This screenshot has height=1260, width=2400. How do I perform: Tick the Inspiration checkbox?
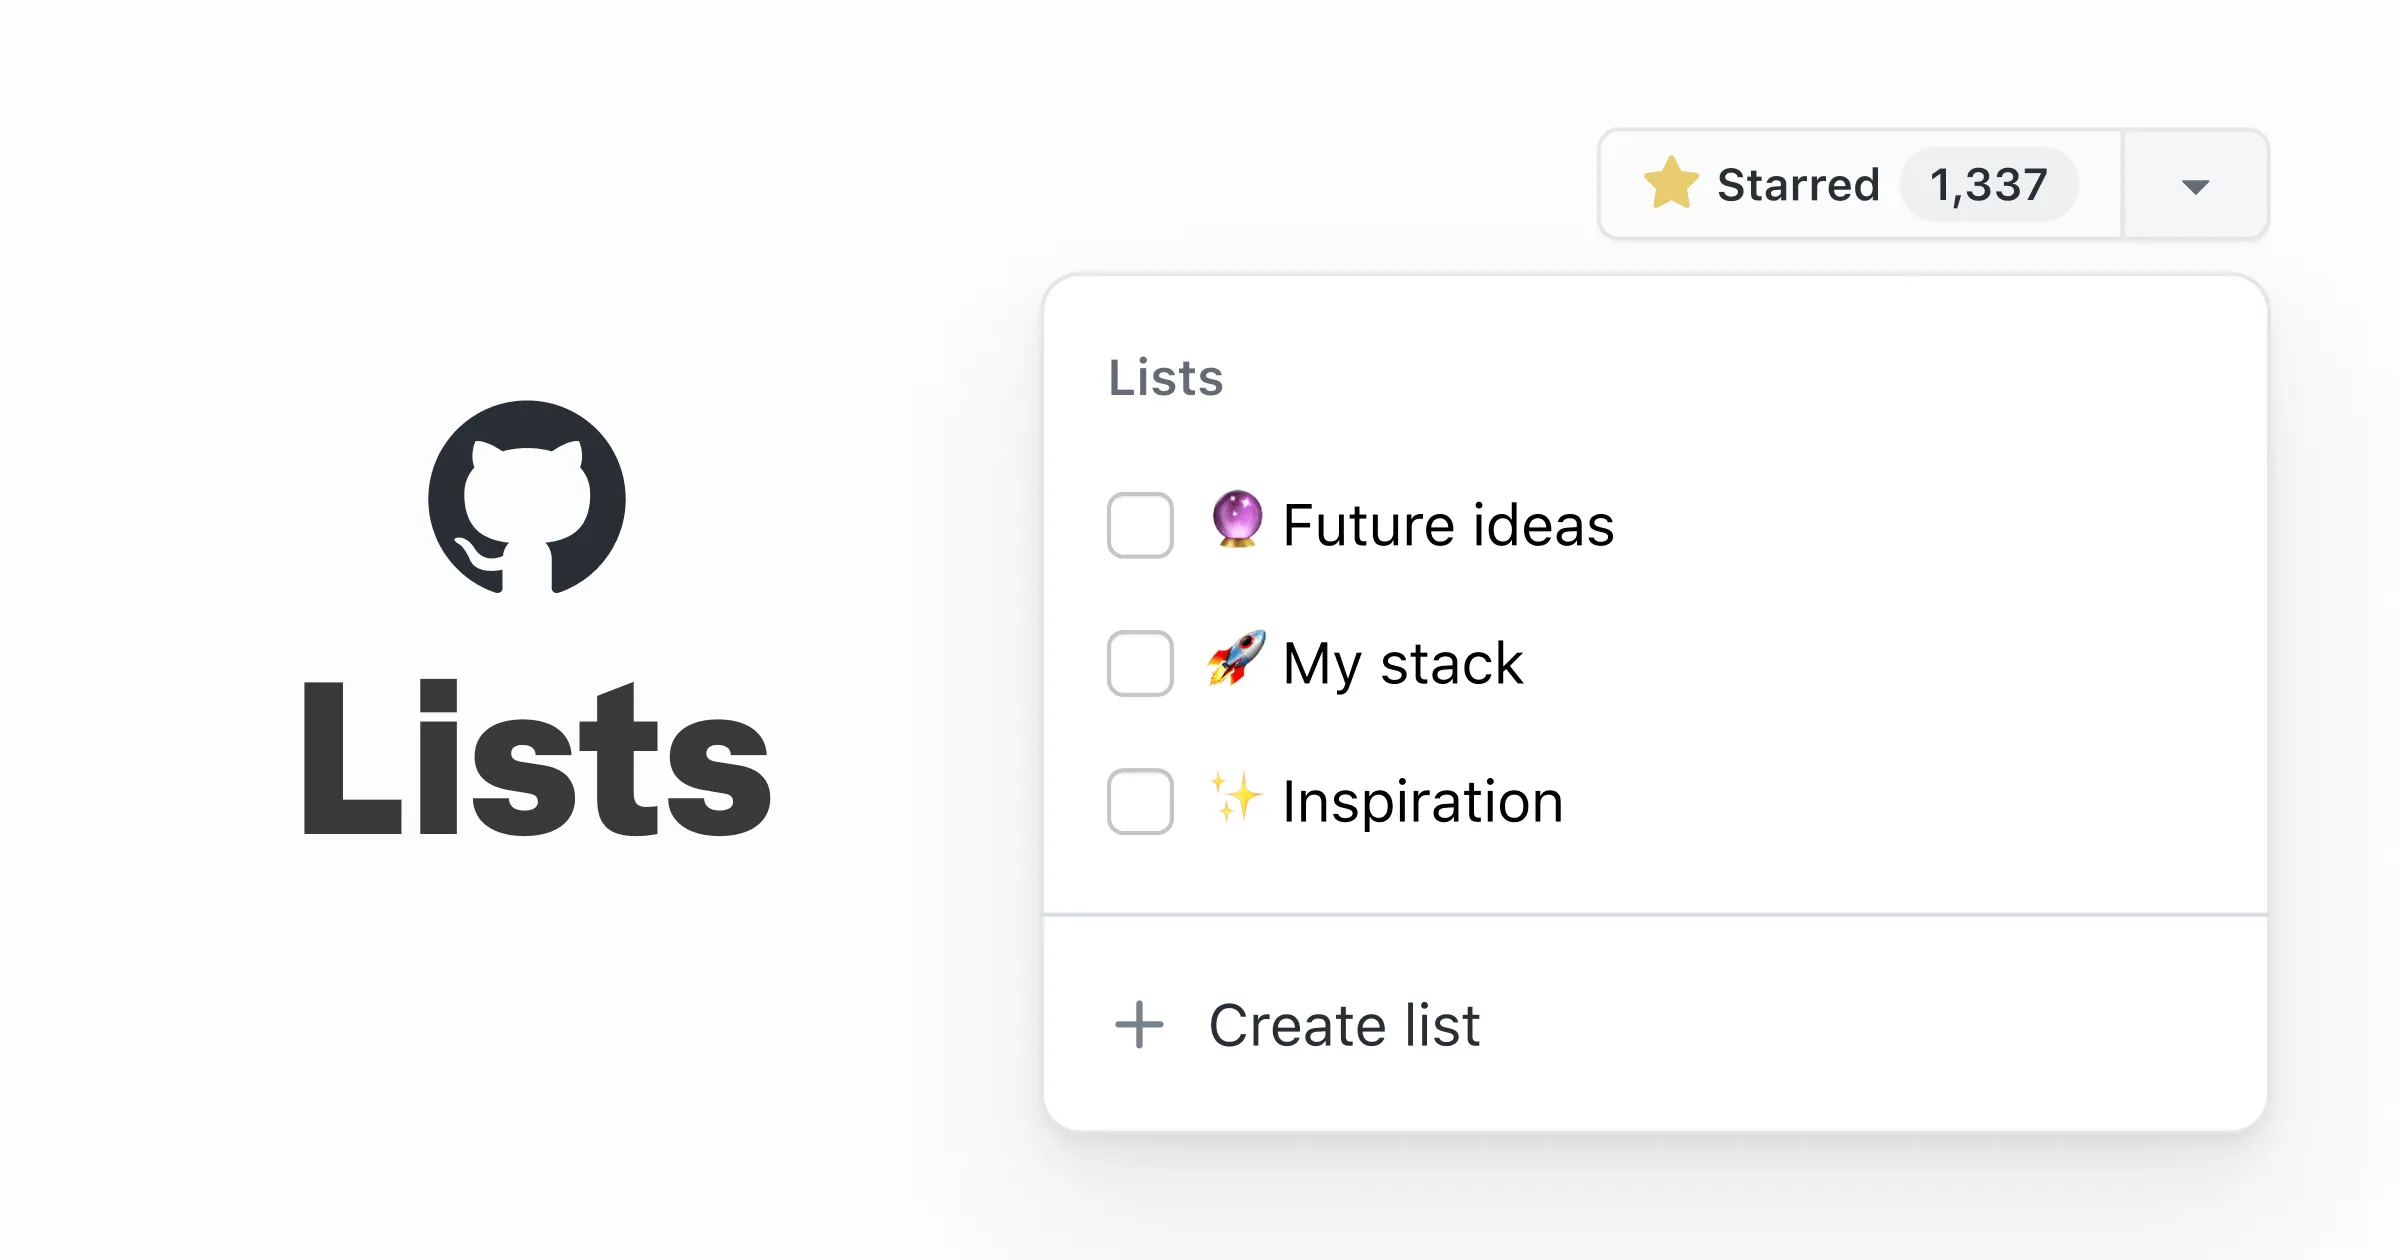(1140, 801)
